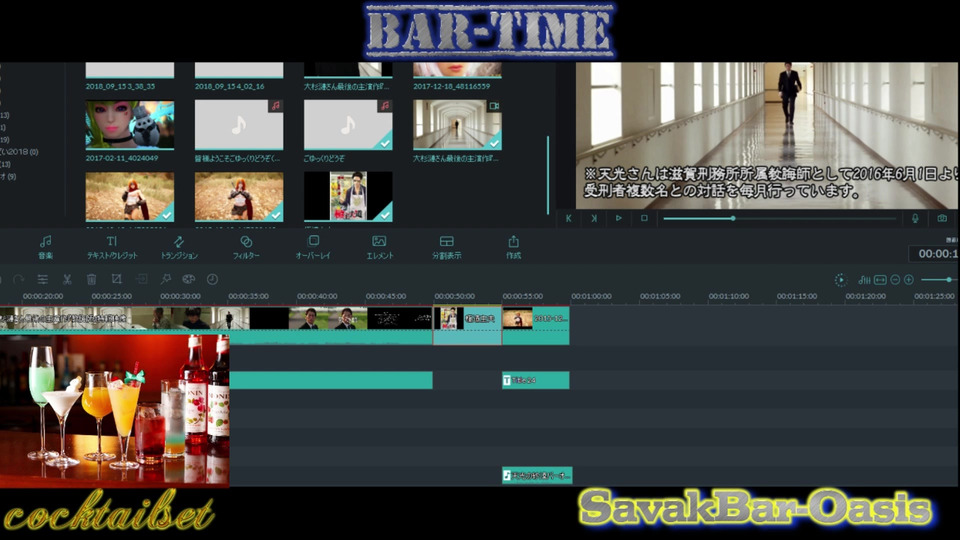The image size is (960, 540).
Task: Select the audio clip on the bottom music track
Action: click(537, 475)
